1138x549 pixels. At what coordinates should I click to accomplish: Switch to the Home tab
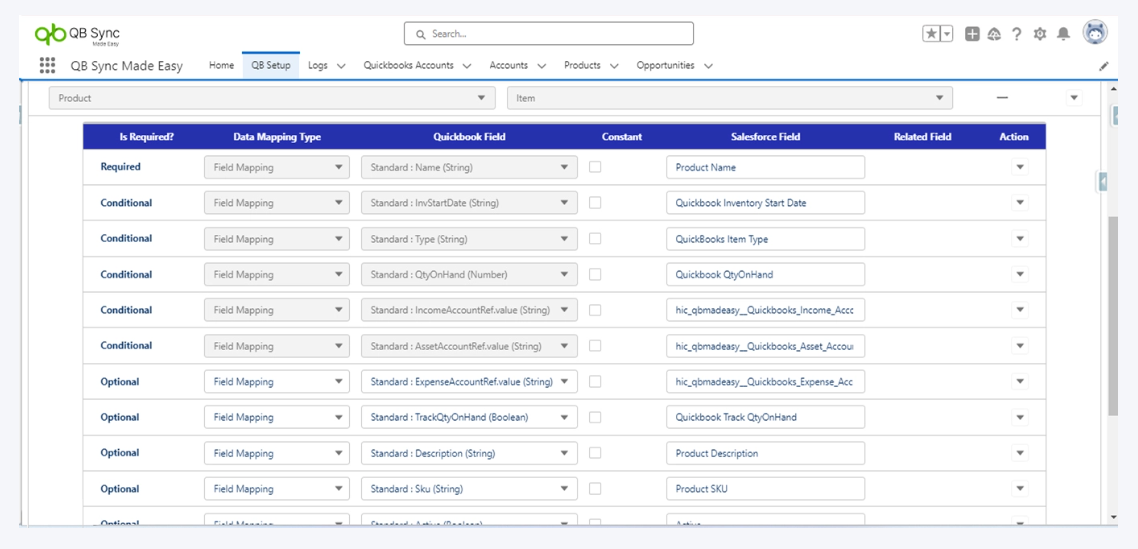(x=221, y=66)
